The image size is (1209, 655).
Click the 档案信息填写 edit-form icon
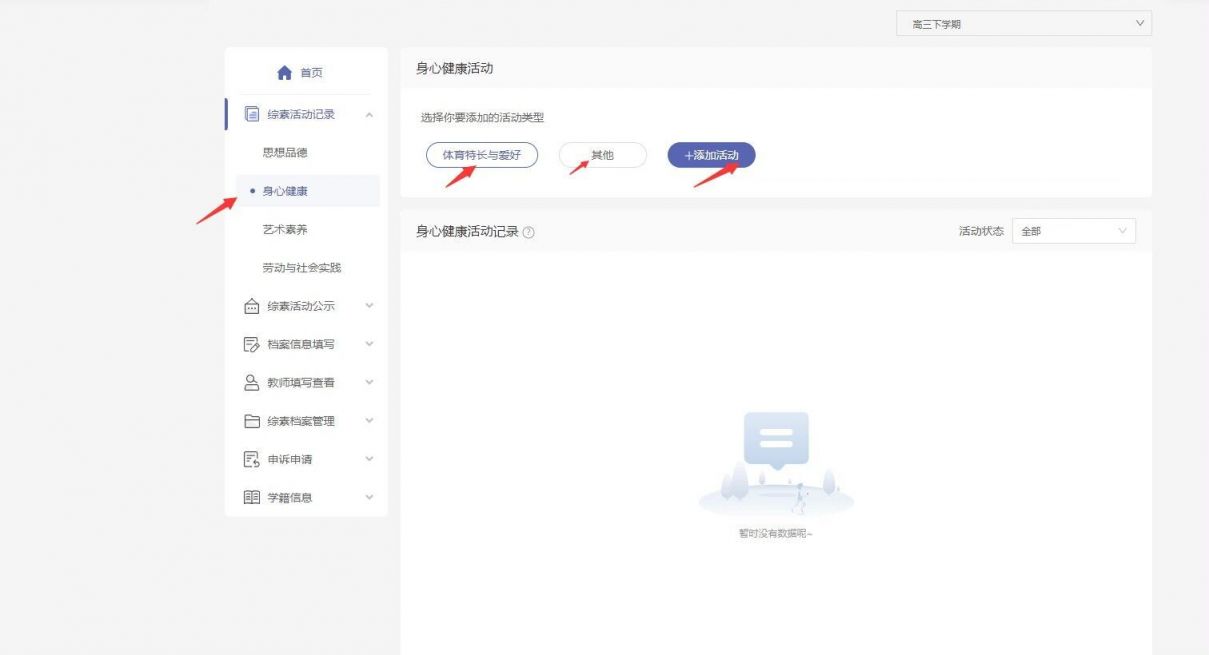[250, 343]
